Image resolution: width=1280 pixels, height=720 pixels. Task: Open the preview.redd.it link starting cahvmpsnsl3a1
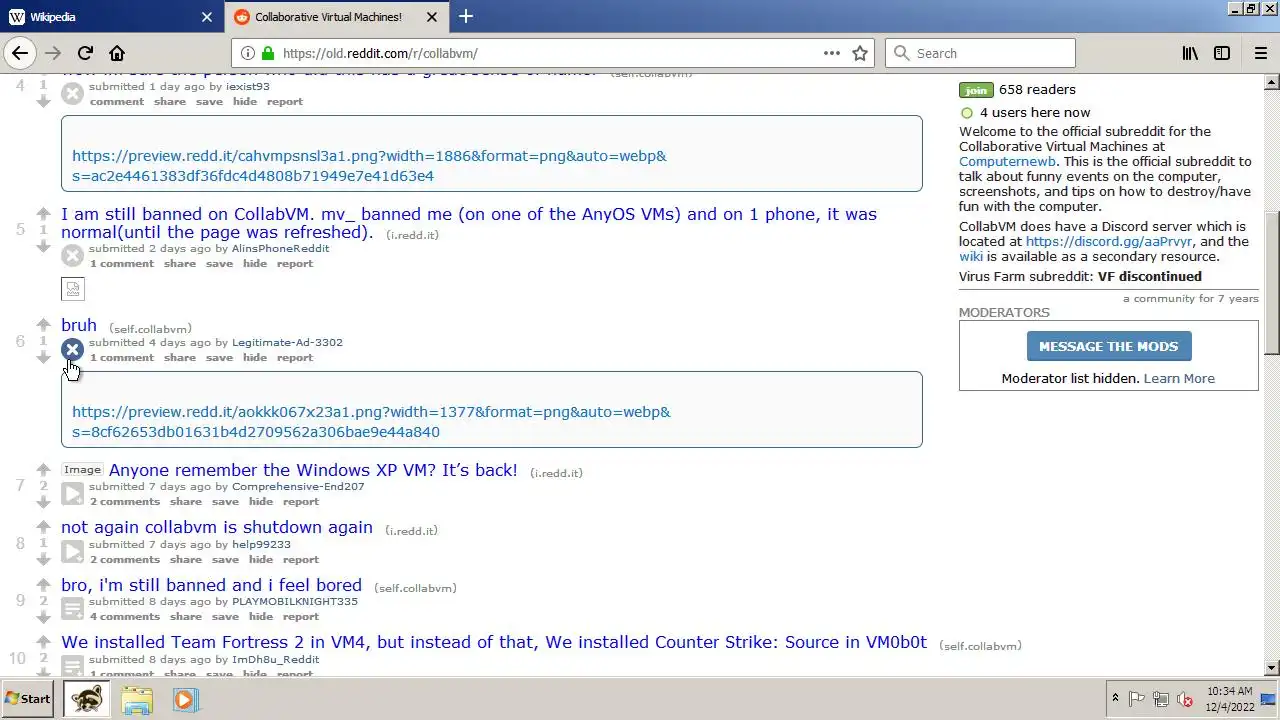(x=369, y=166)
